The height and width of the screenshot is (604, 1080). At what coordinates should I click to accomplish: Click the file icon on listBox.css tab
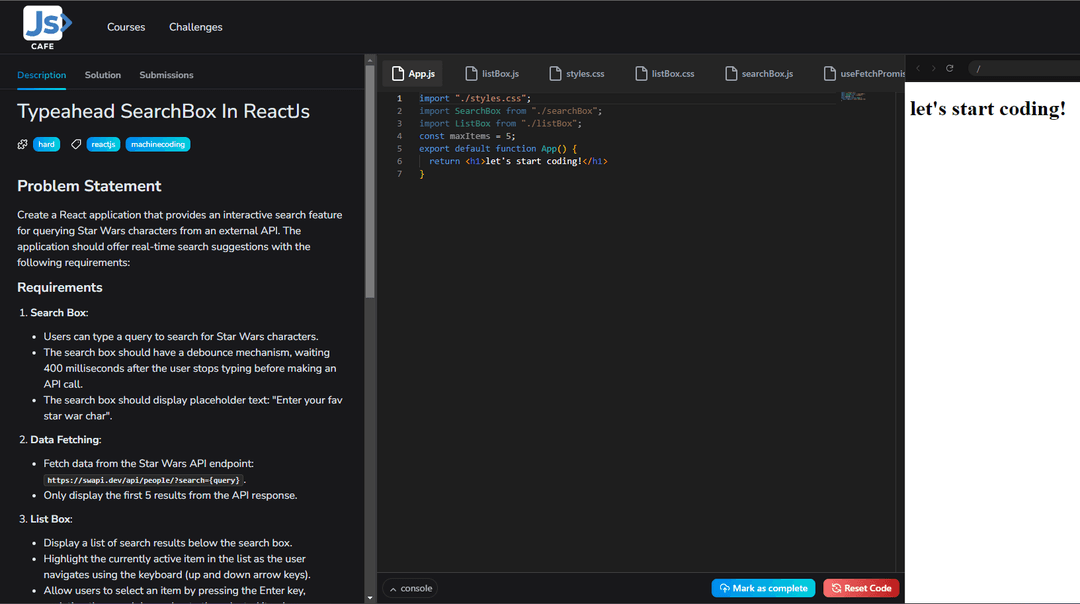[641, 74]
